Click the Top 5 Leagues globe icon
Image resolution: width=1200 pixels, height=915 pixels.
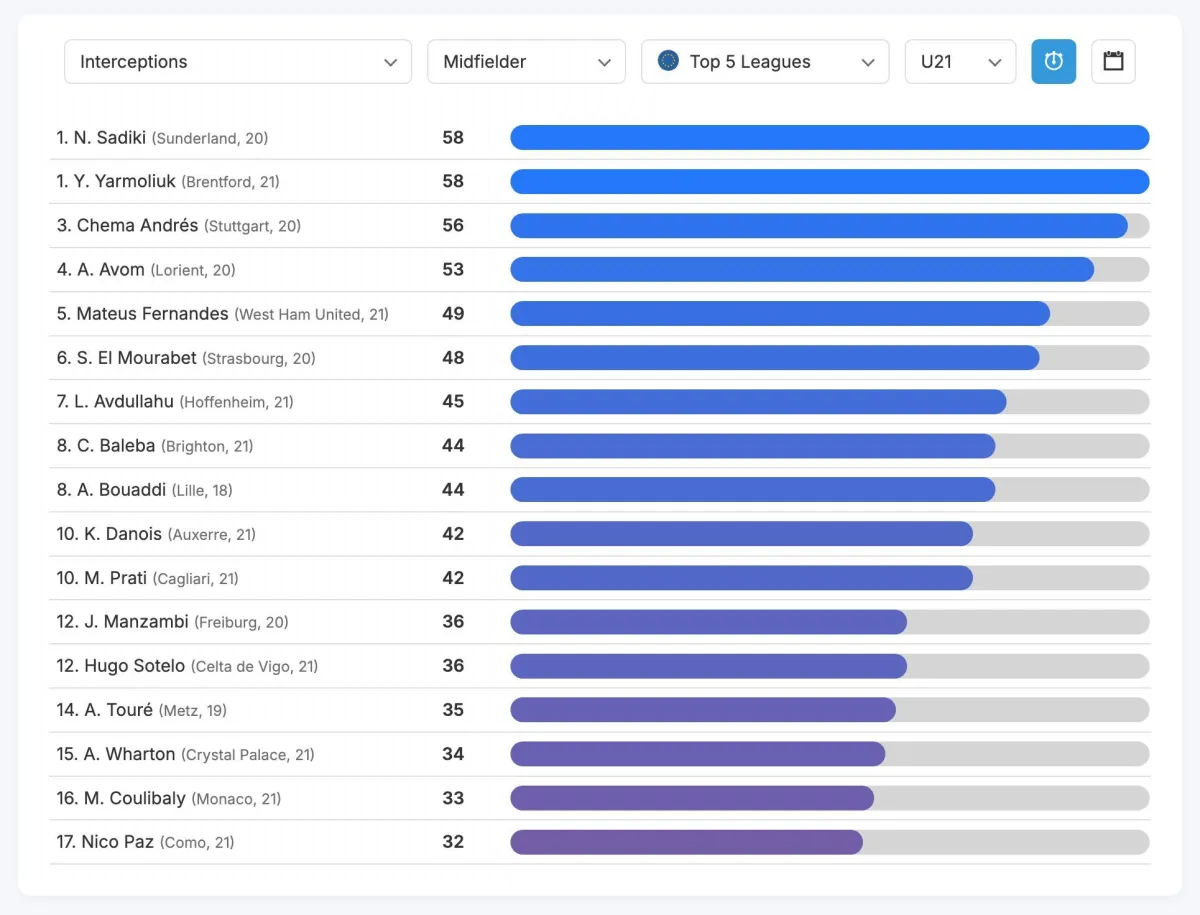tap(668, 61)
